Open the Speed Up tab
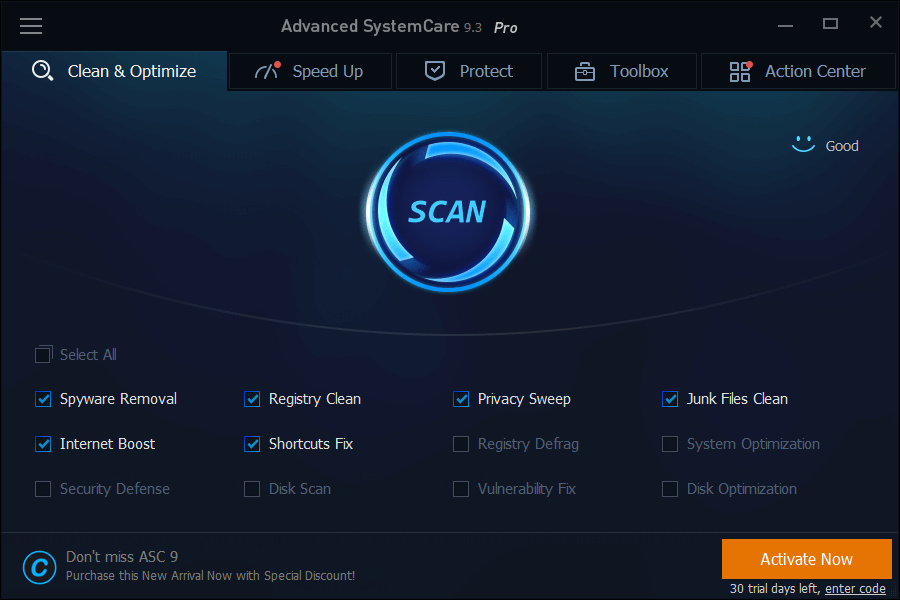Screen dimensions: 900x600 pyautogui.click(x=311, y=71)
